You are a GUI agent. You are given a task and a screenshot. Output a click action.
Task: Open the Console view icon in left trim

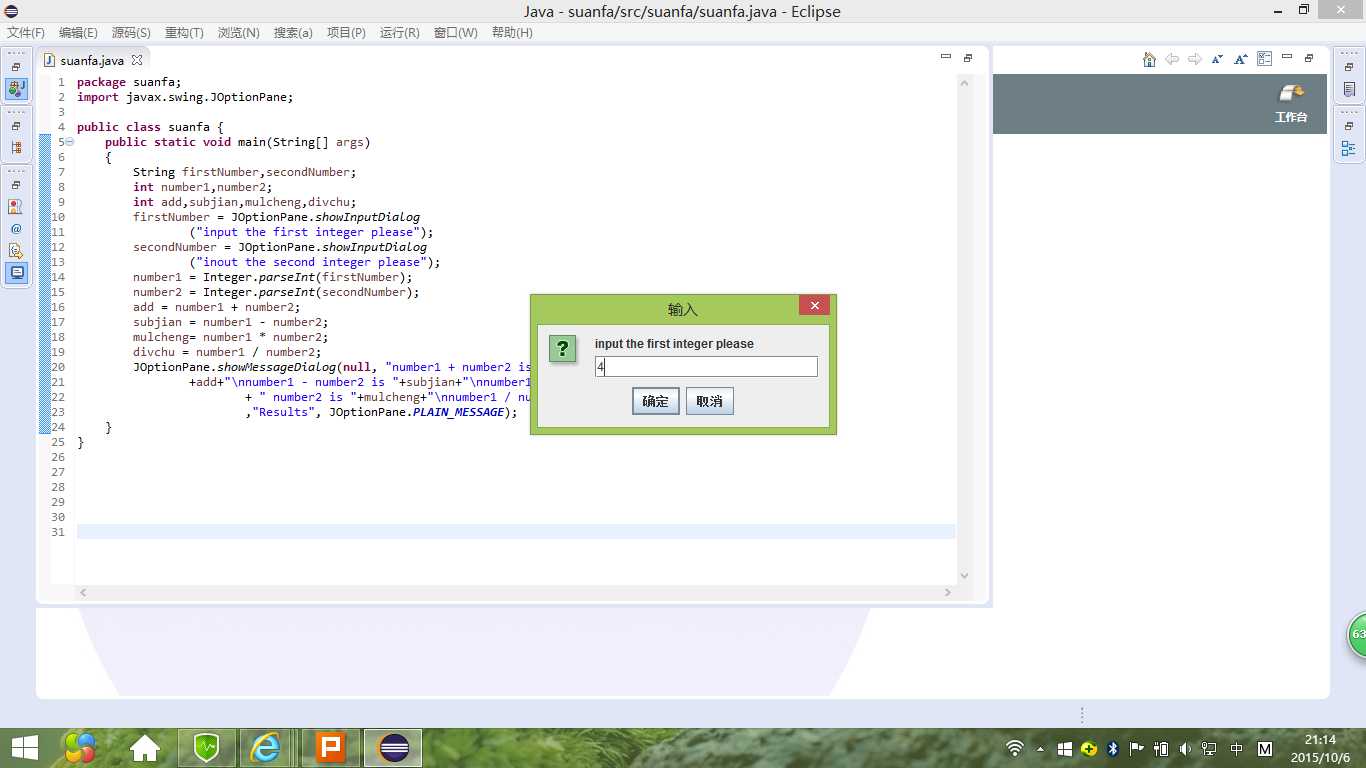coord(16,273)
